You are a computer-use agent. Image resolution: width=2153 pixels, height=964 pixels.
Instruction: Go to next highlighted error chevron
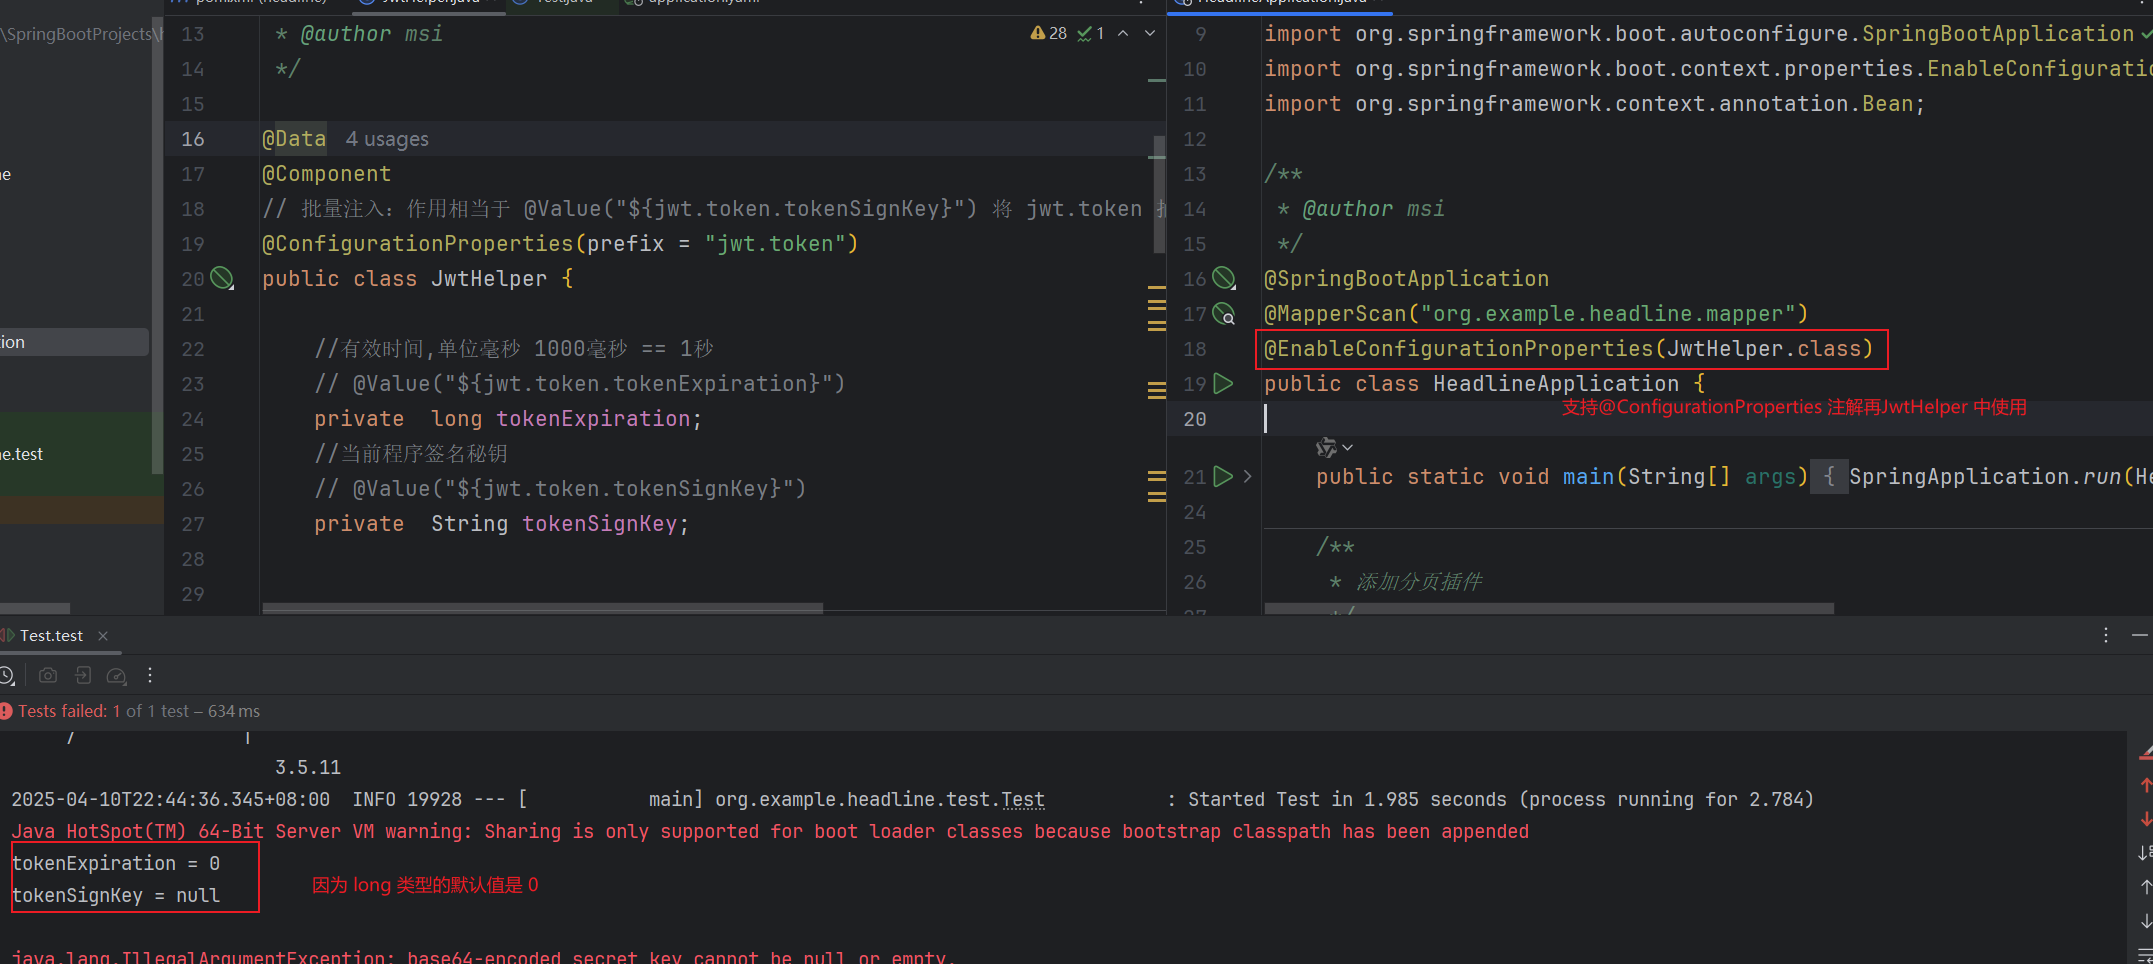point(1150,34)
